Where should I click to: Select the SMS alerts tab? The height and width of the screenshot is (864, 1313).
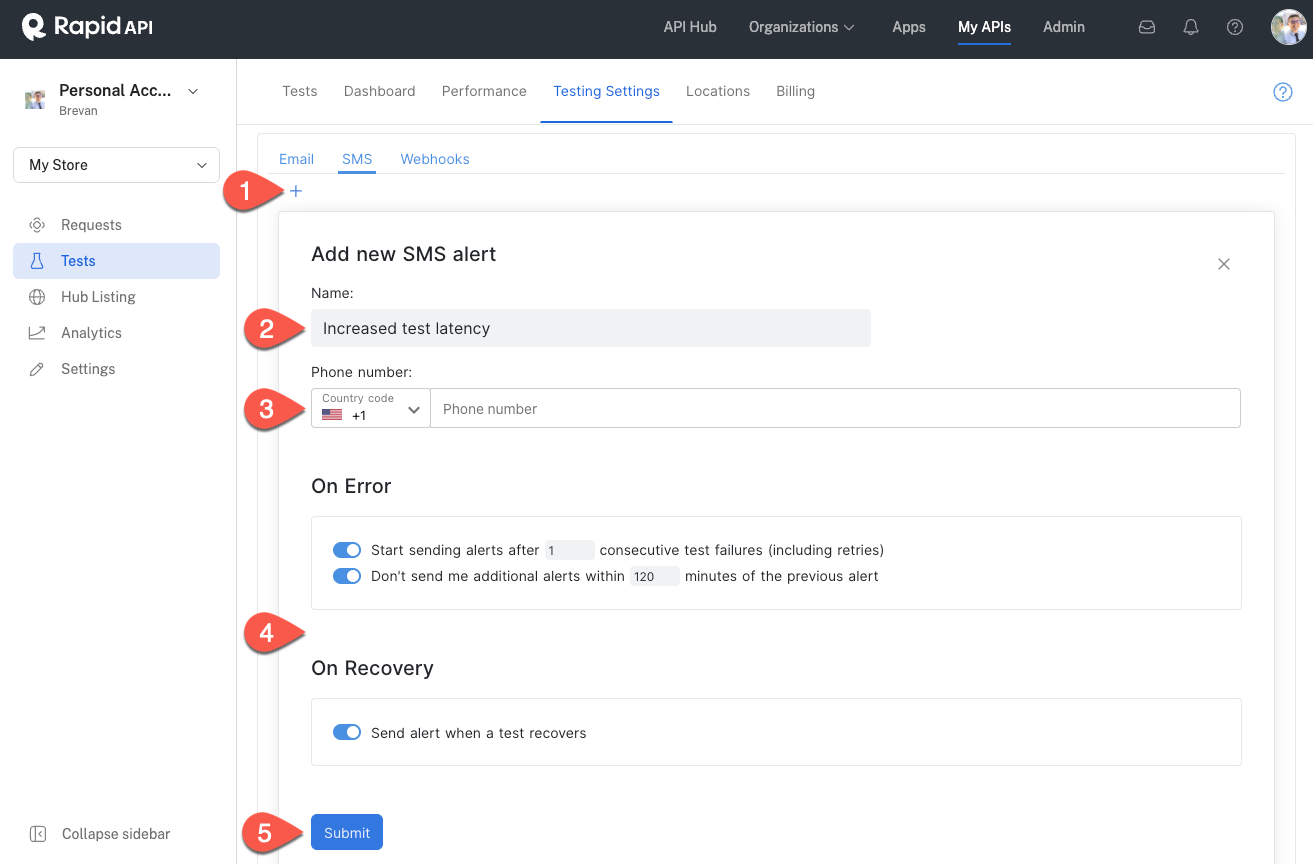pyautogui.click(x=357, y=159)
